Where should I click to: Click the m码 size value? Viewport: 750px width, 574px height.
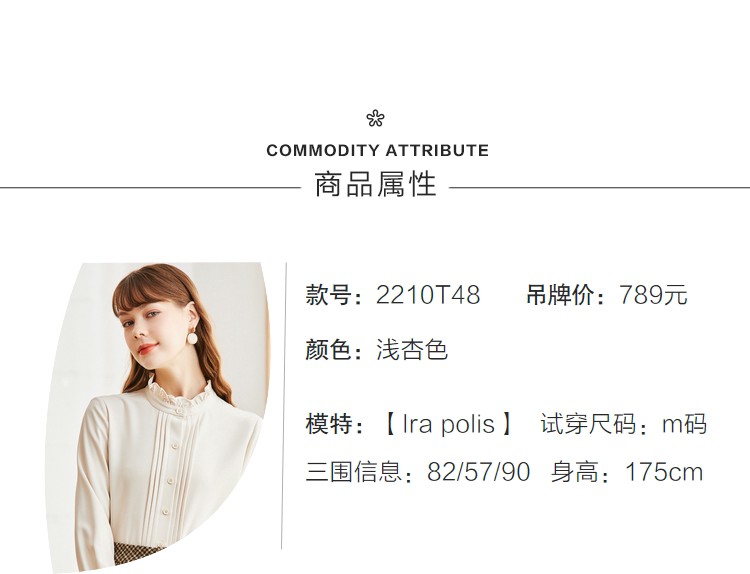coord(685,424)
